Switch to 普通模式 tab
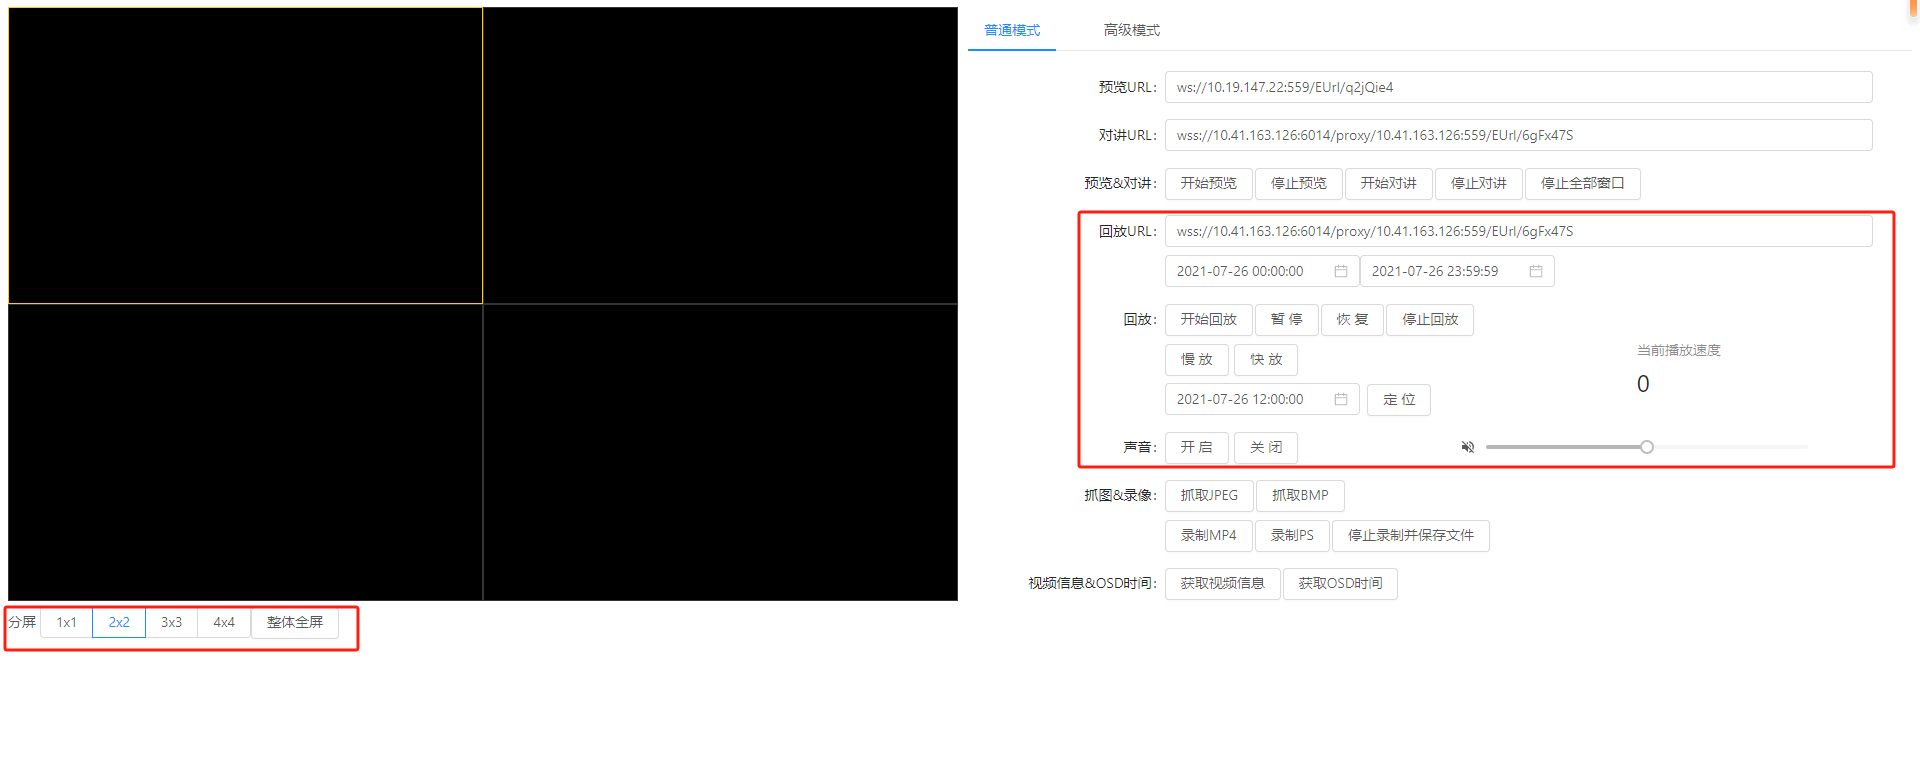This screenshot has height=761, width=1920. pos(1012,30)
